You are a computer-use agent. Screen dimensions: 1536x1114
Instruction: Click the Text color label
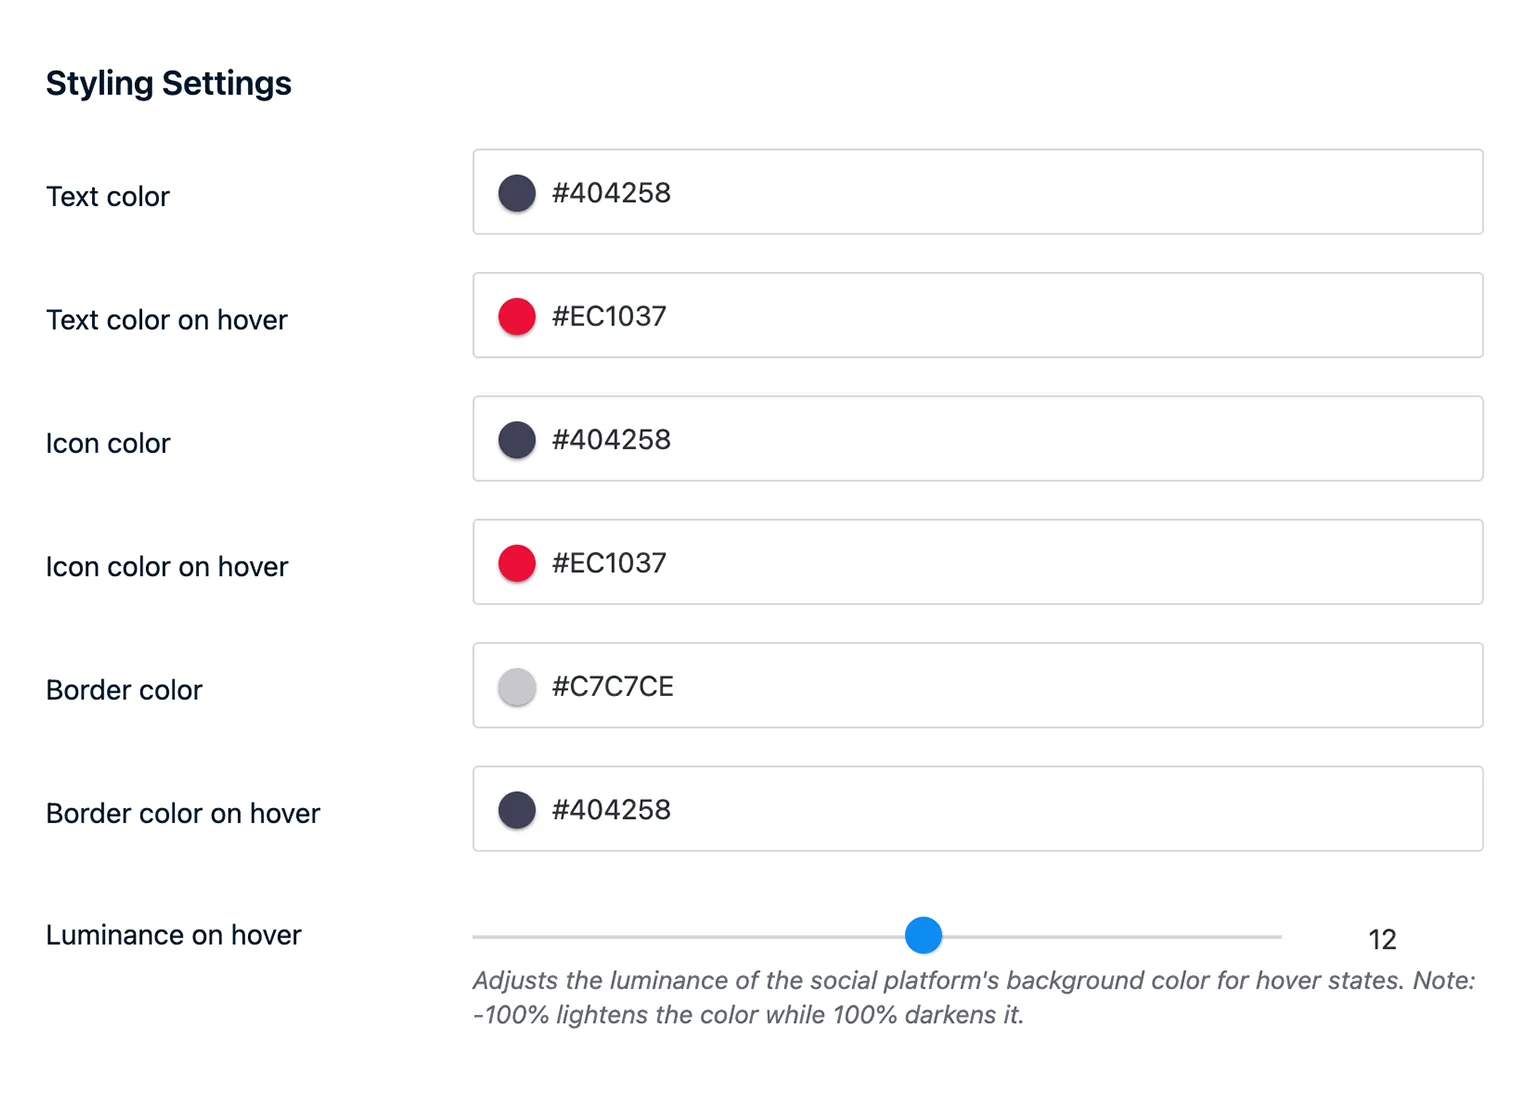click(107, 196)
